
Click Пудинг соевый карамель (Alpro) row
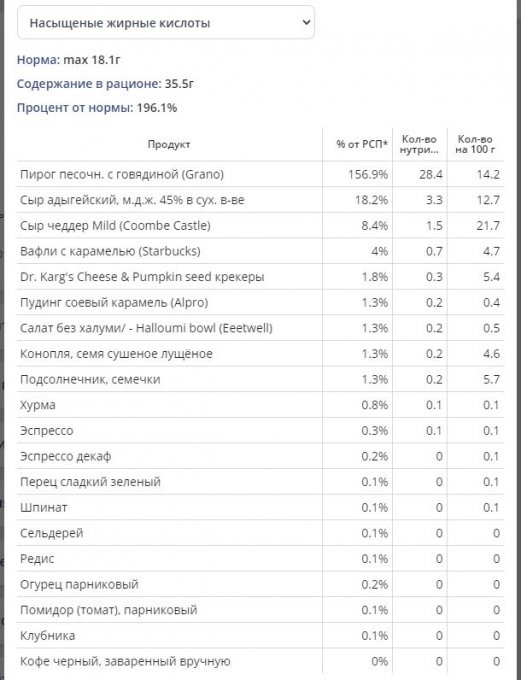[x=260, y=302]
